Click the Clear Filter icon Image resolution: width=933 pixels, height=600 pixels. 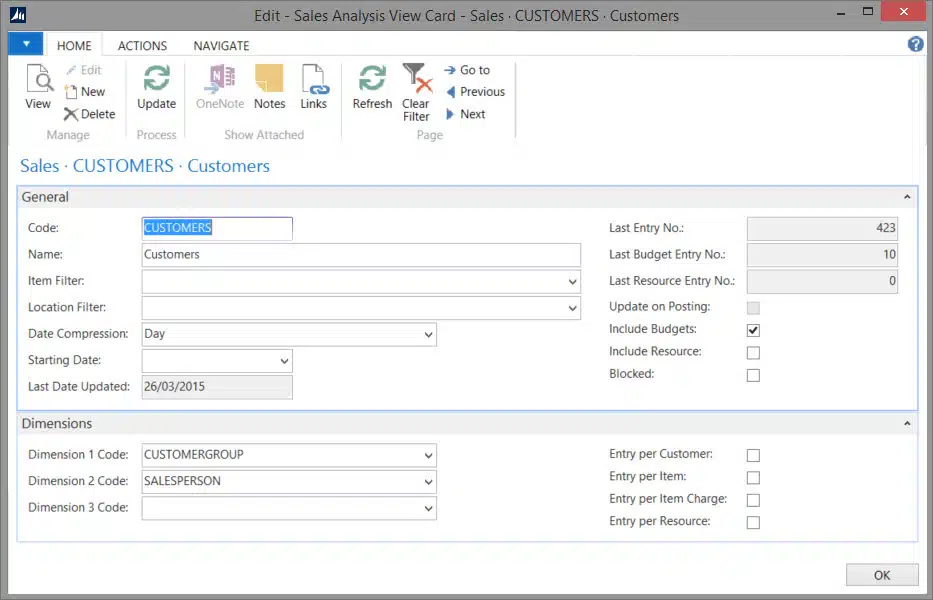point(416,91)
